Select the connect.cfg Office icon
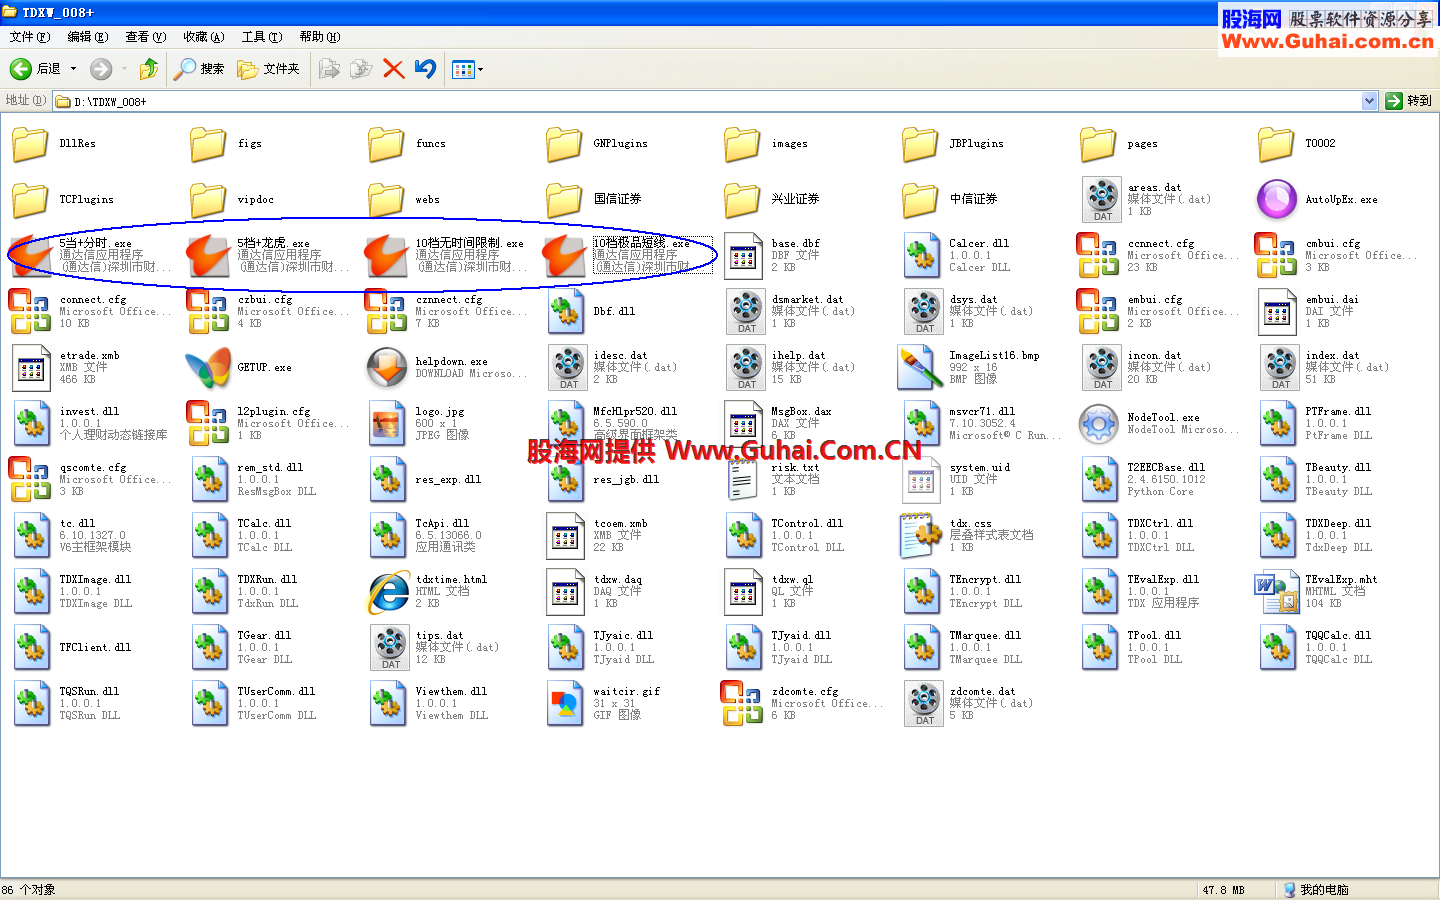Image resolution: width=1440 pixels, height=900 pixels. [30, 312]
